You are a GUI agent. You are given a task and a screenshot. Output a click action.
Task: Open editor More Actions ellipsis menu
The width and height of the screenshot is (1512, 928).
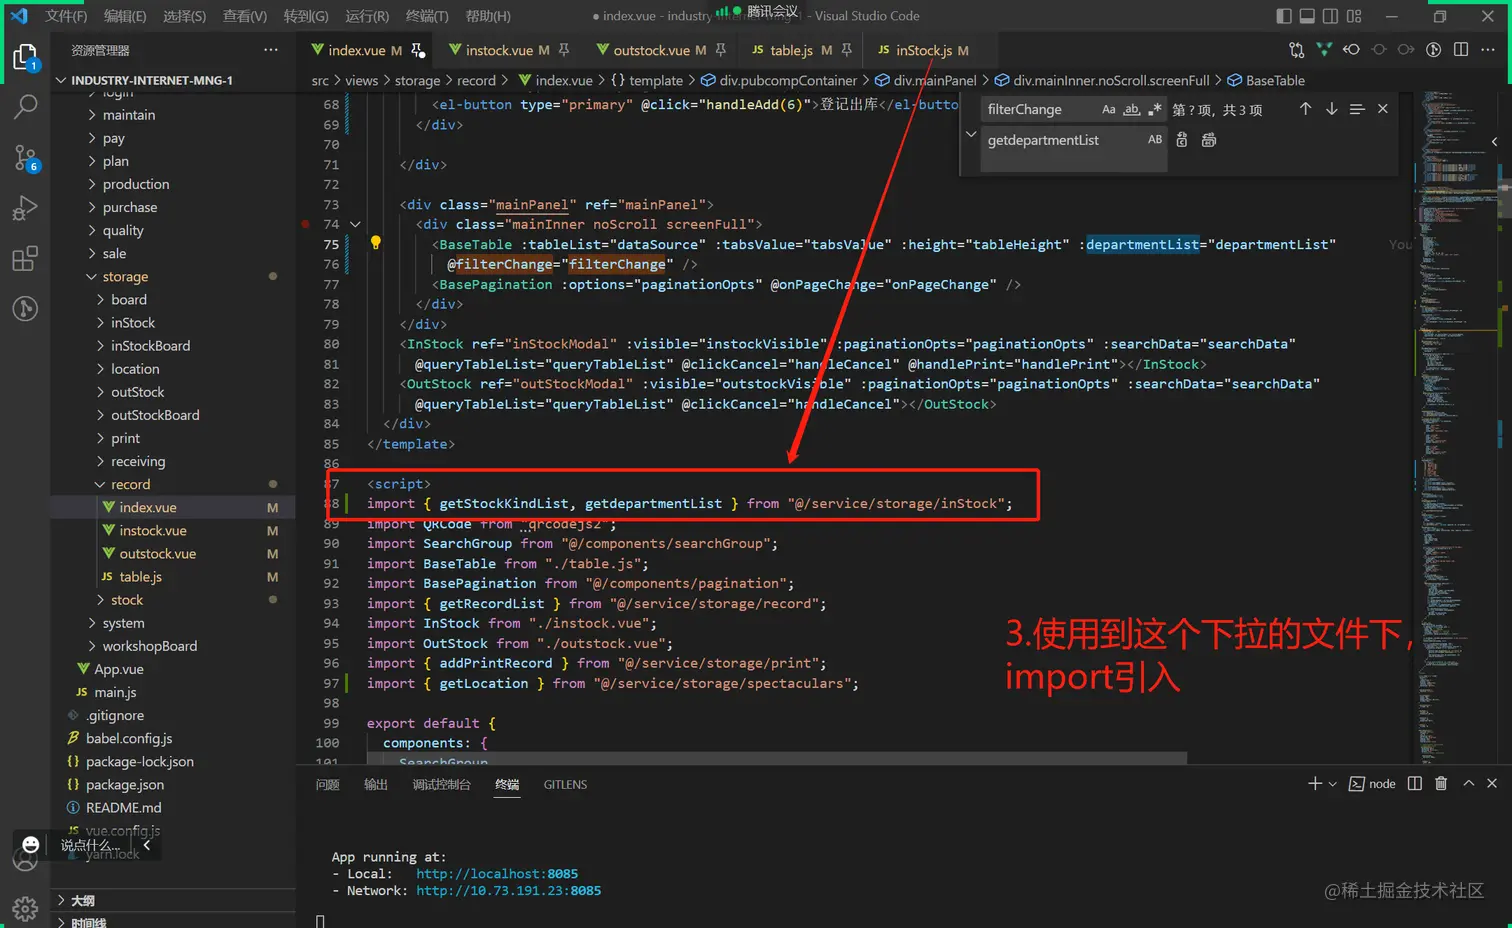[1488, 50]
